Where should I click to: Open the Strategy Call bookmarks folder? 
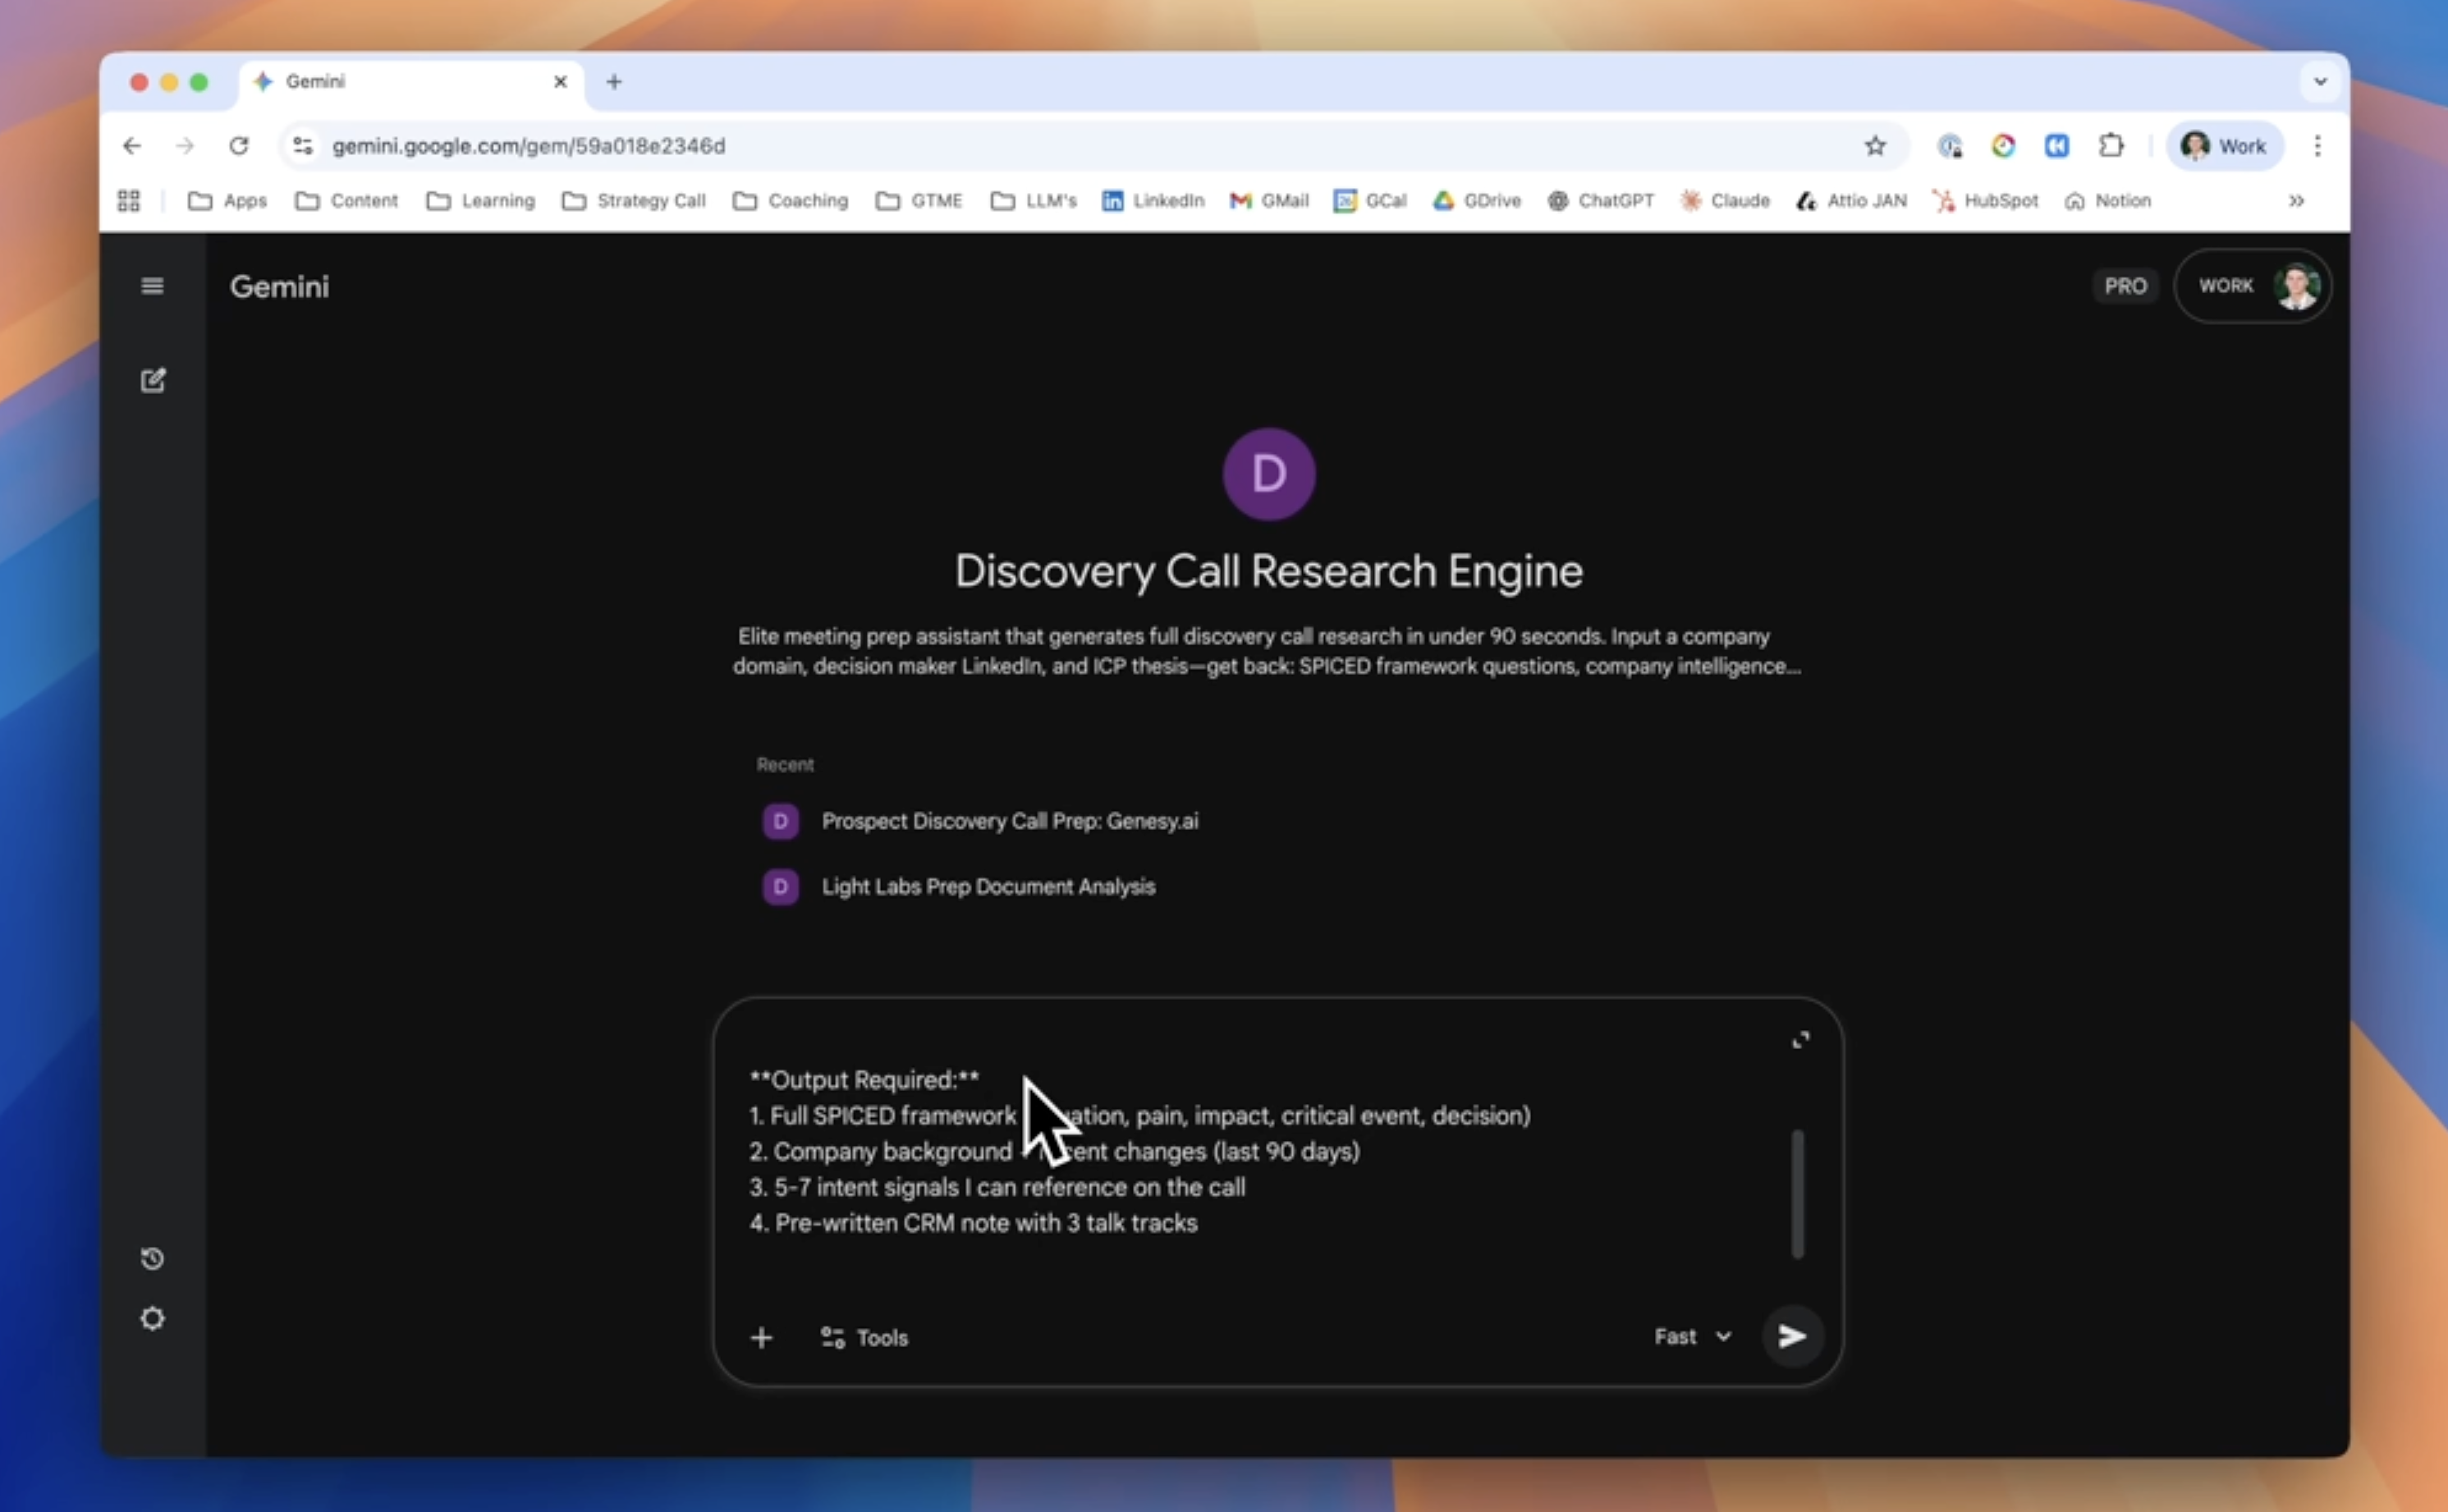[634, 201]
